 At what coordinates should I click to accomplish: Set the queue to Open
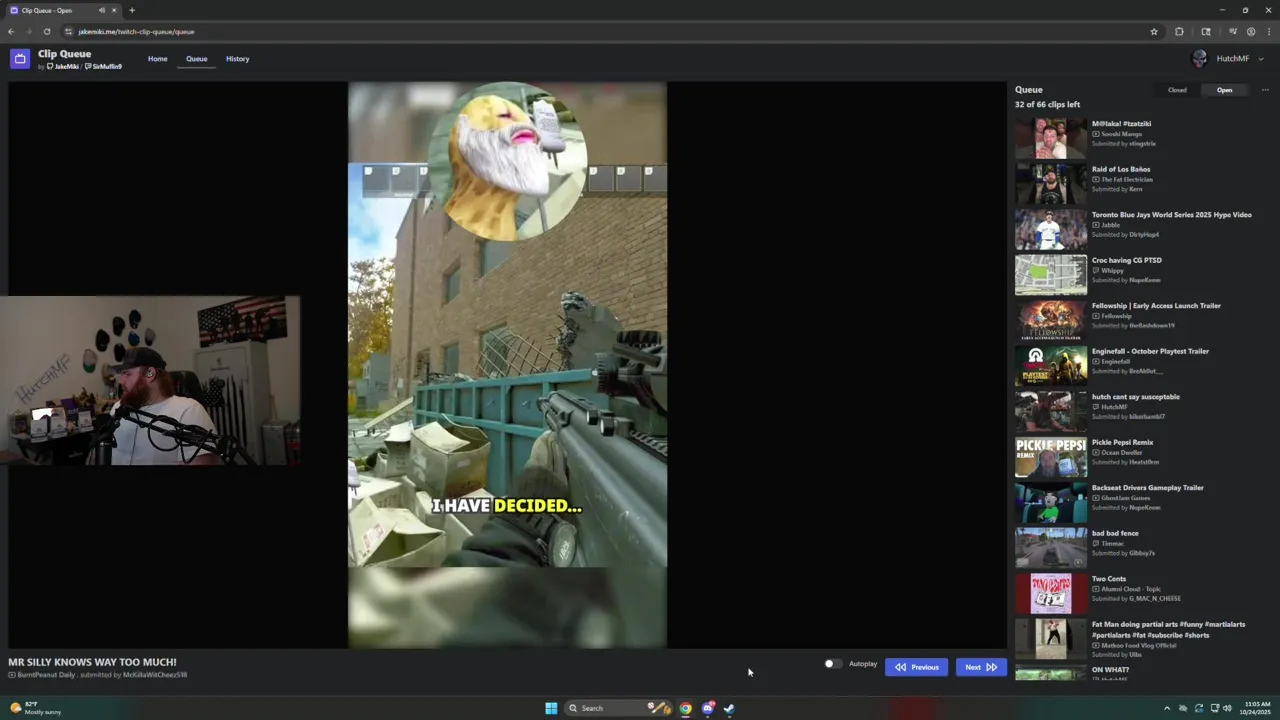pos(1224,90)
